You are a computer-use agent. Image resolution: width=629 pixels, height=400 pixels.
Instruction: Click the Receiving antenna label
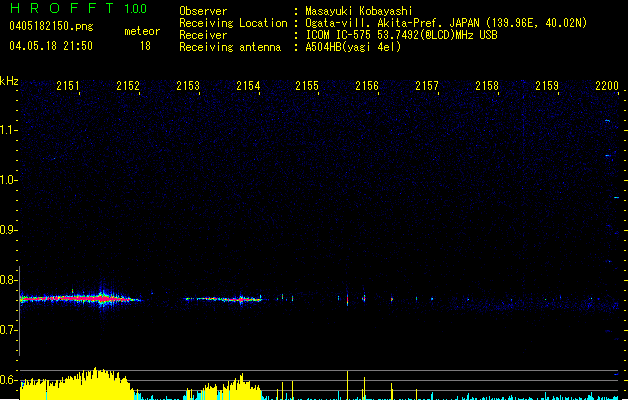230,47
